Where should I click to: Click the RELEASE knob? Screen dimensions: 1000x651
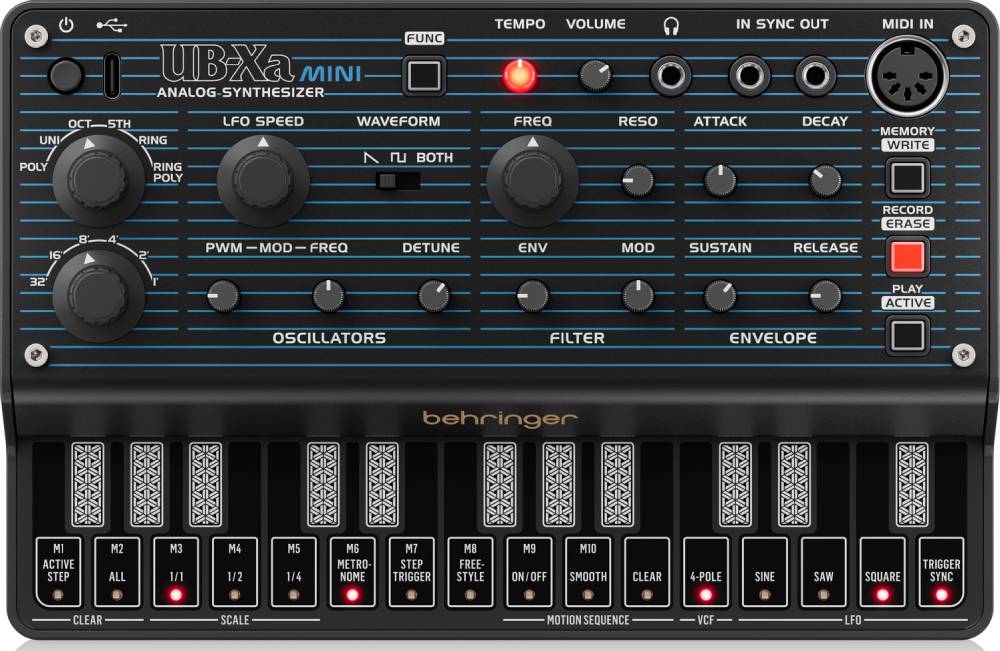tap(825, 296)
